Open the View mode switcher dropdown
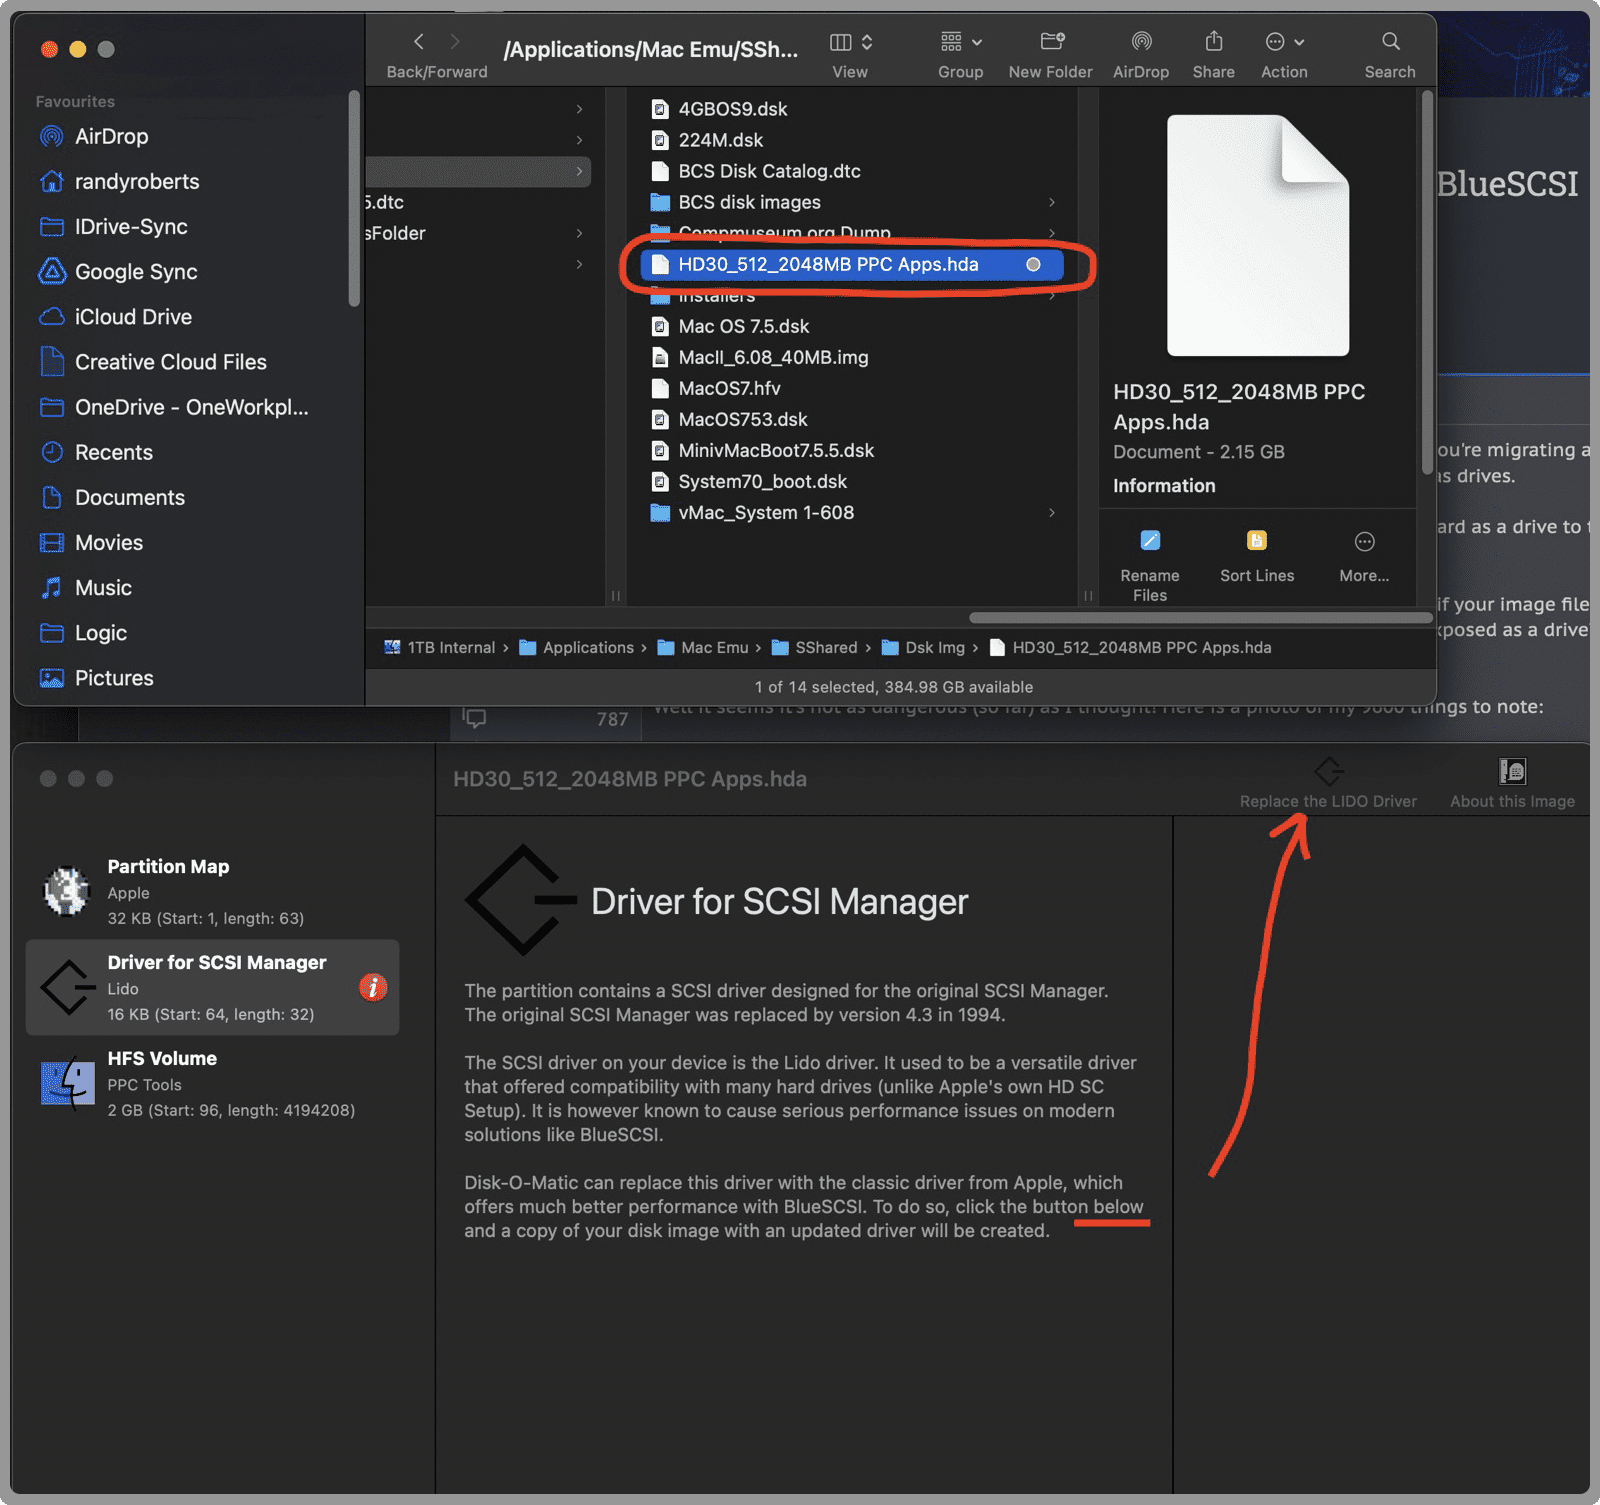Viewport: 1600px width, 1505px height. click(851, 42)
